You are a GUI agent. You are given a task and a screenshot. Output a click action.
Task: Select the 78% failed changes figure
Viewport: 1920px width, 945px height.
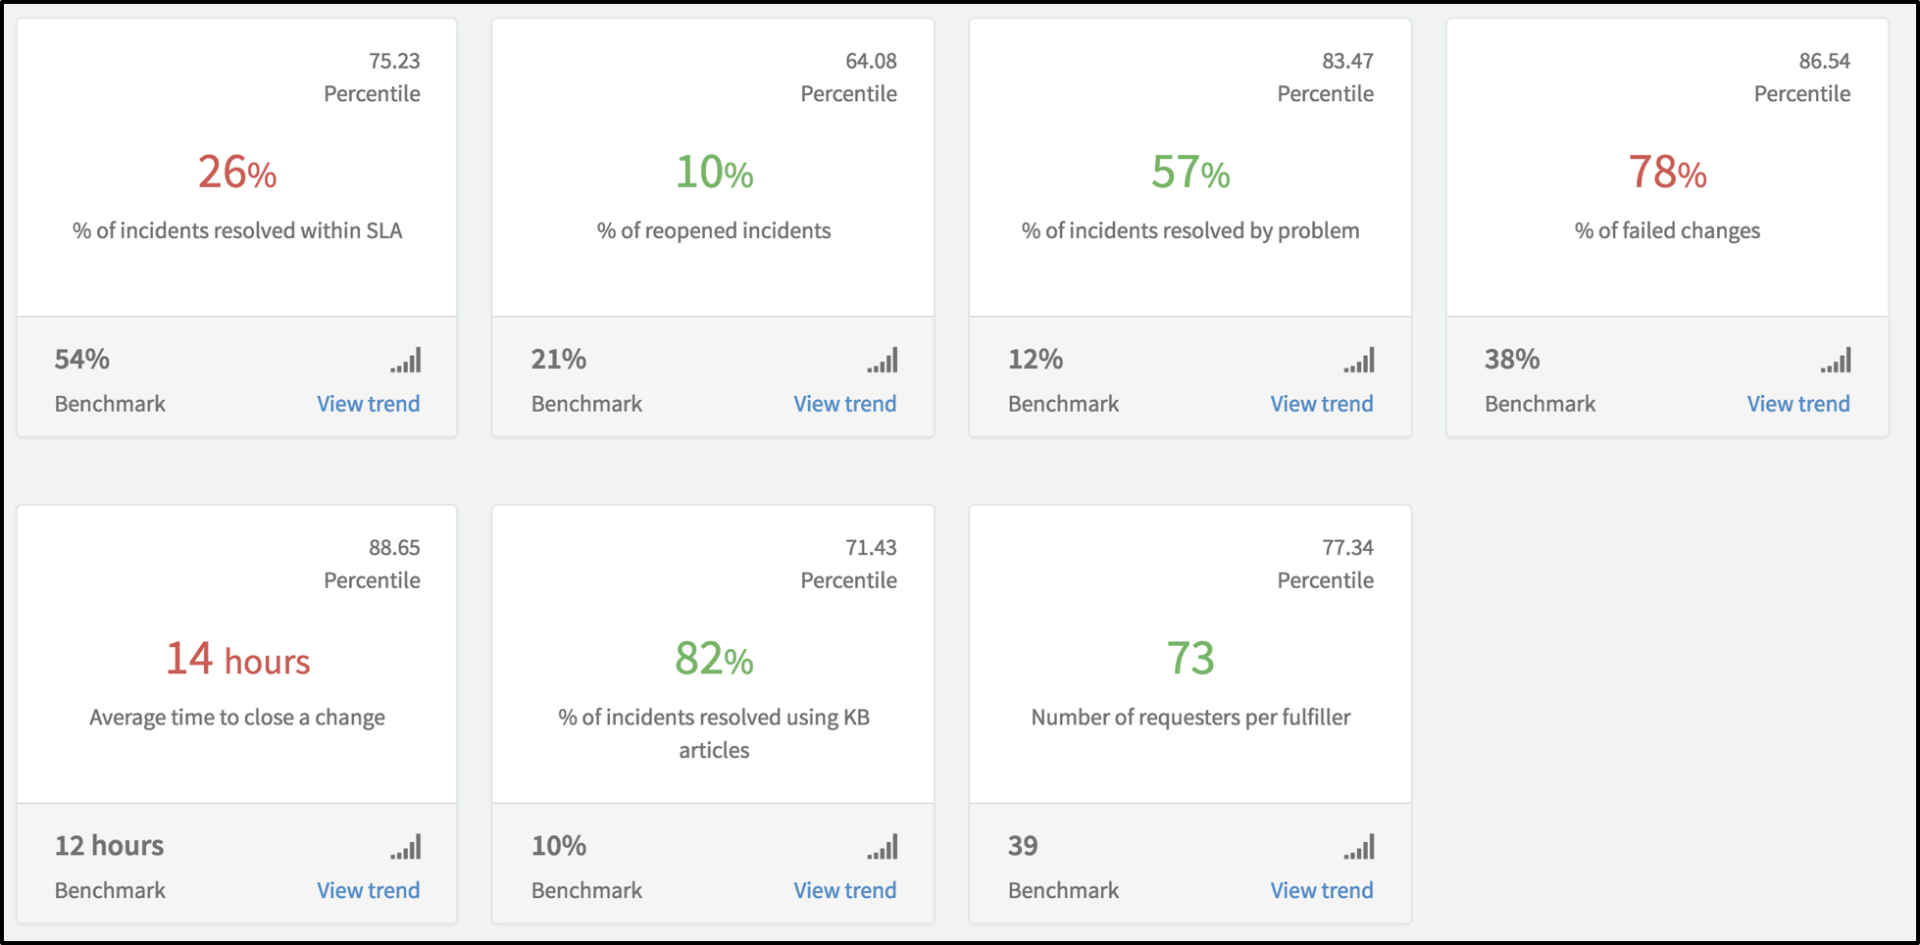point(1666,172)
